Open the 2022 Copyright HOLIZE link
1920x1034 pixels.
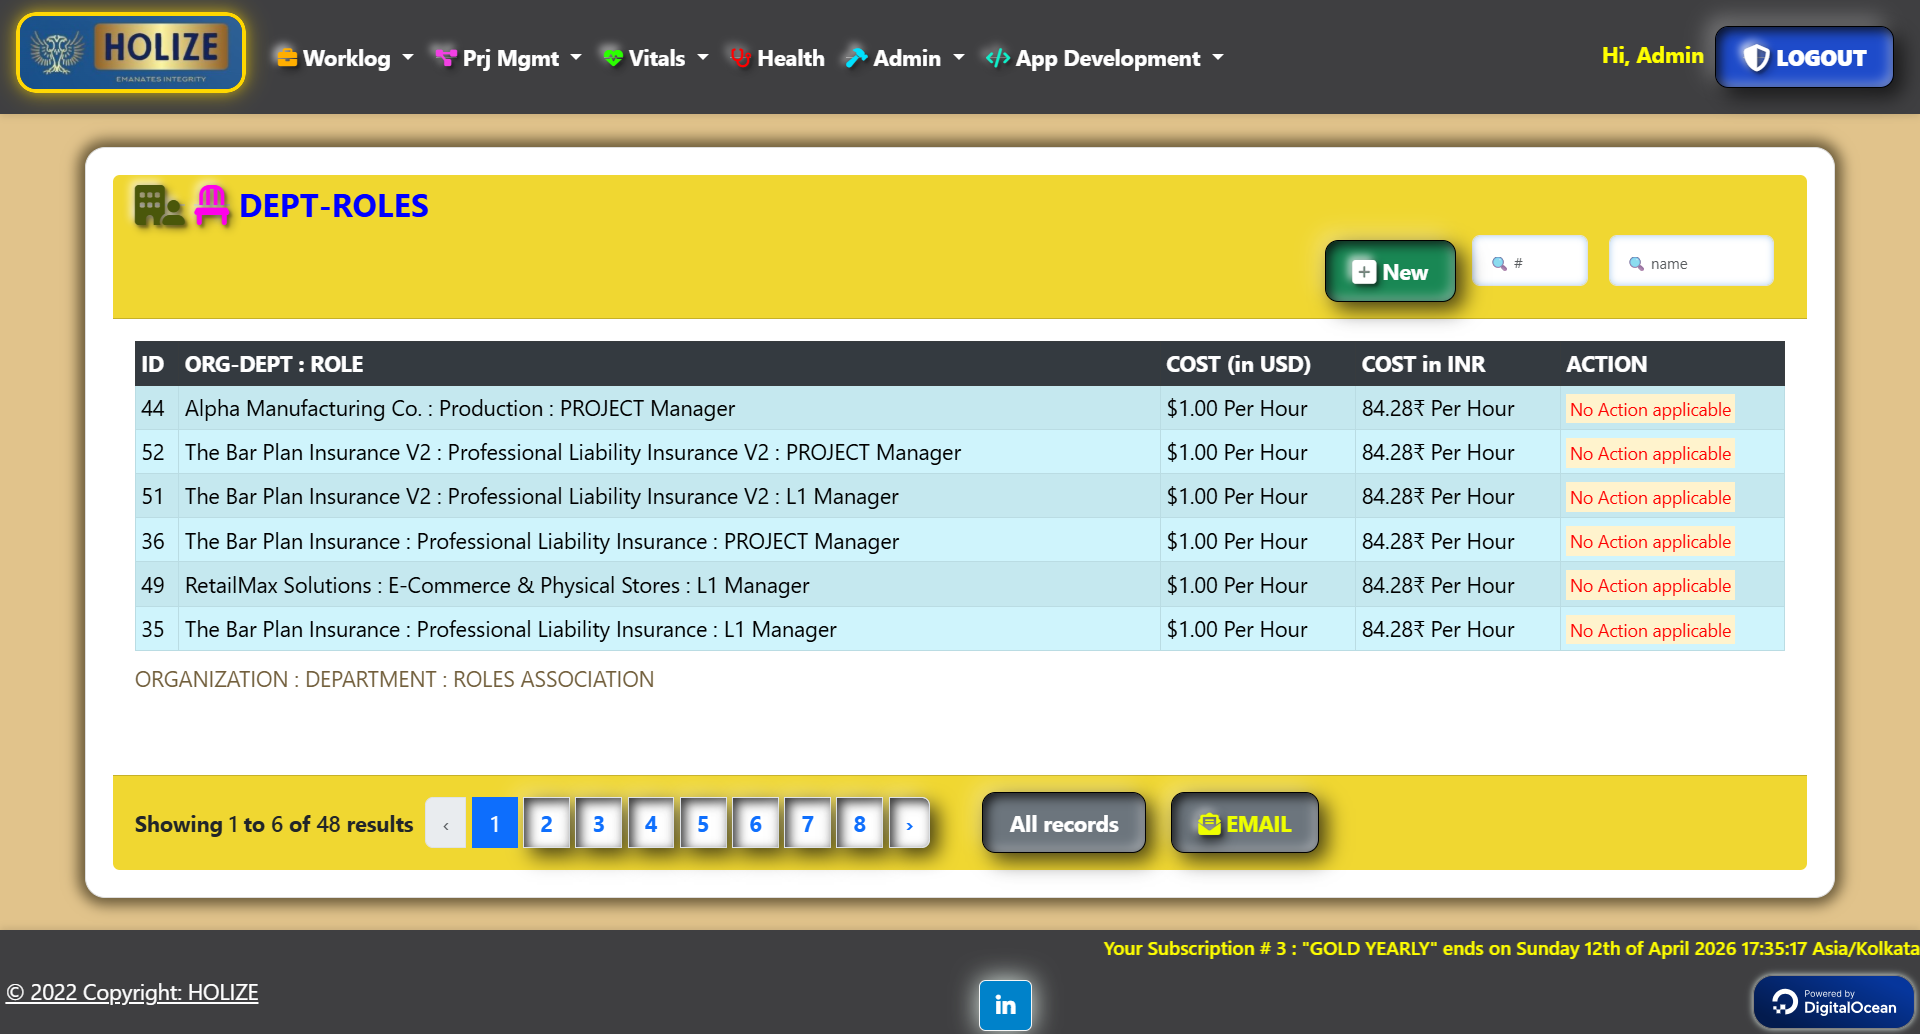click(132, 992)
